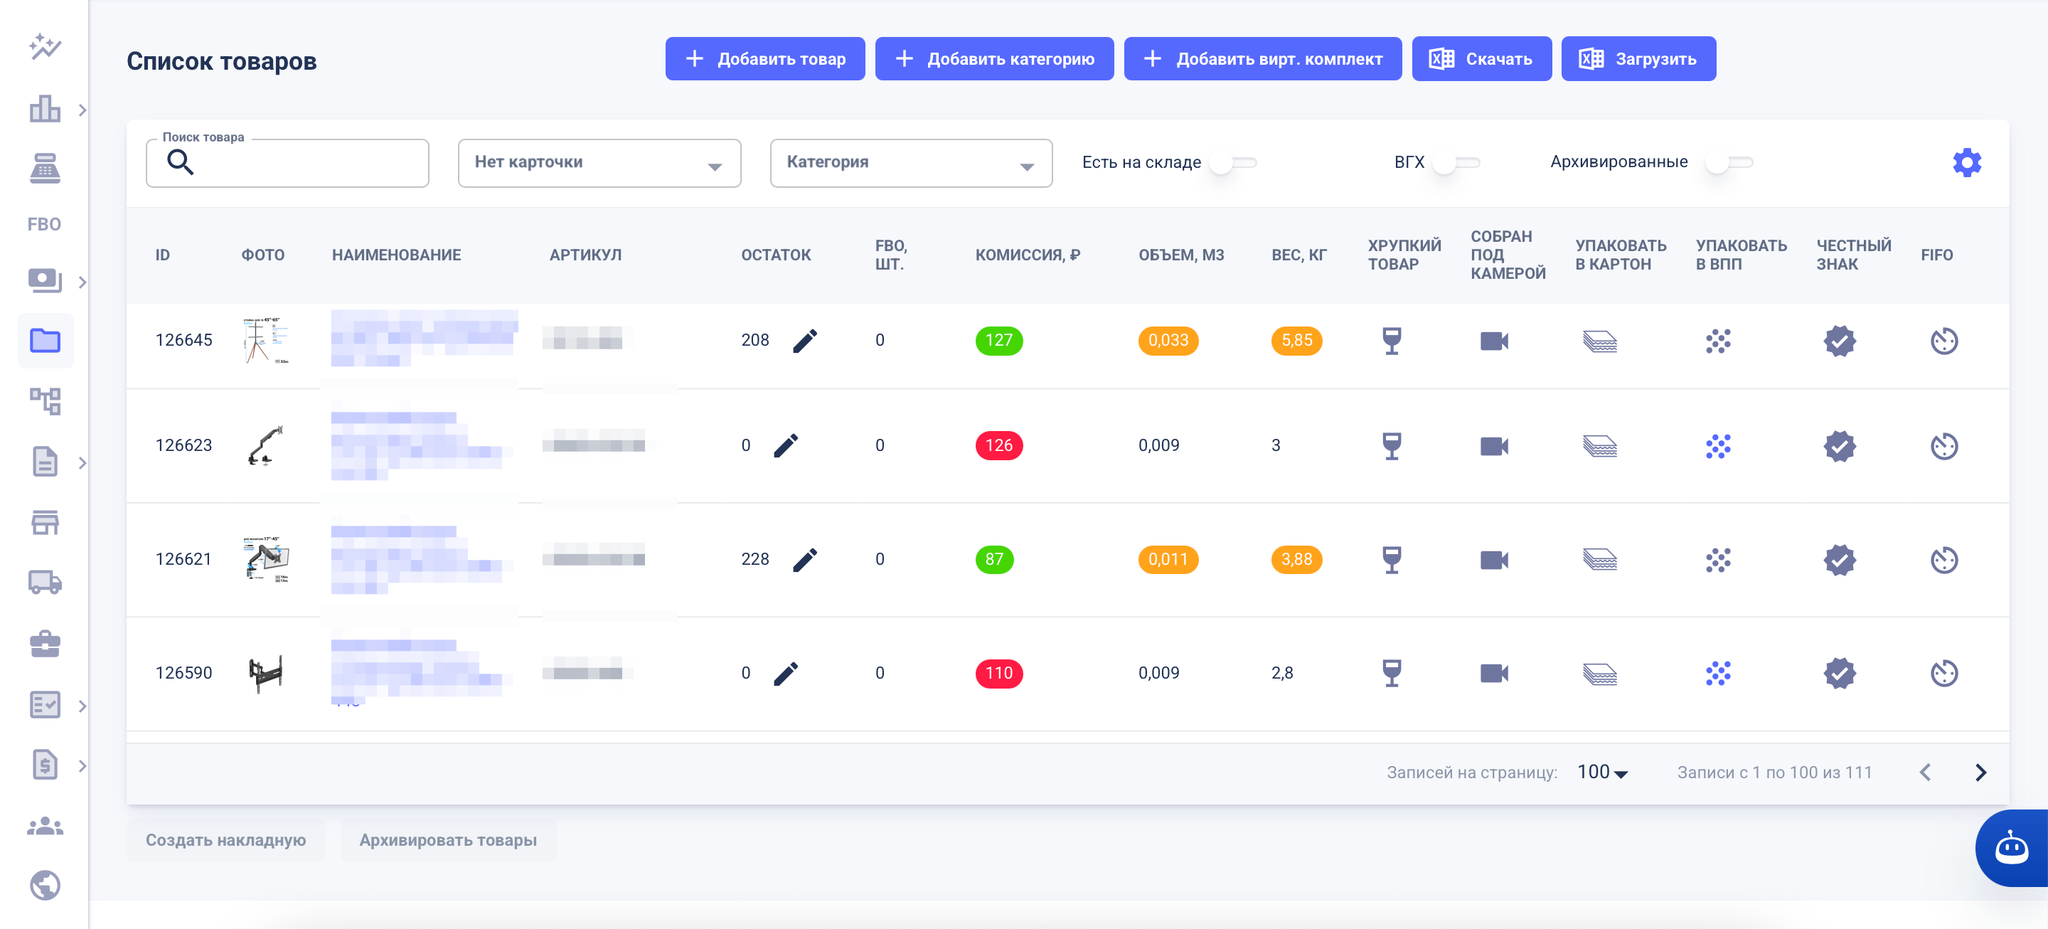Toggle Архивированные switch on
This screenshot has height=929, width=2048.
pyautogui.click(x=1728, y=163)
